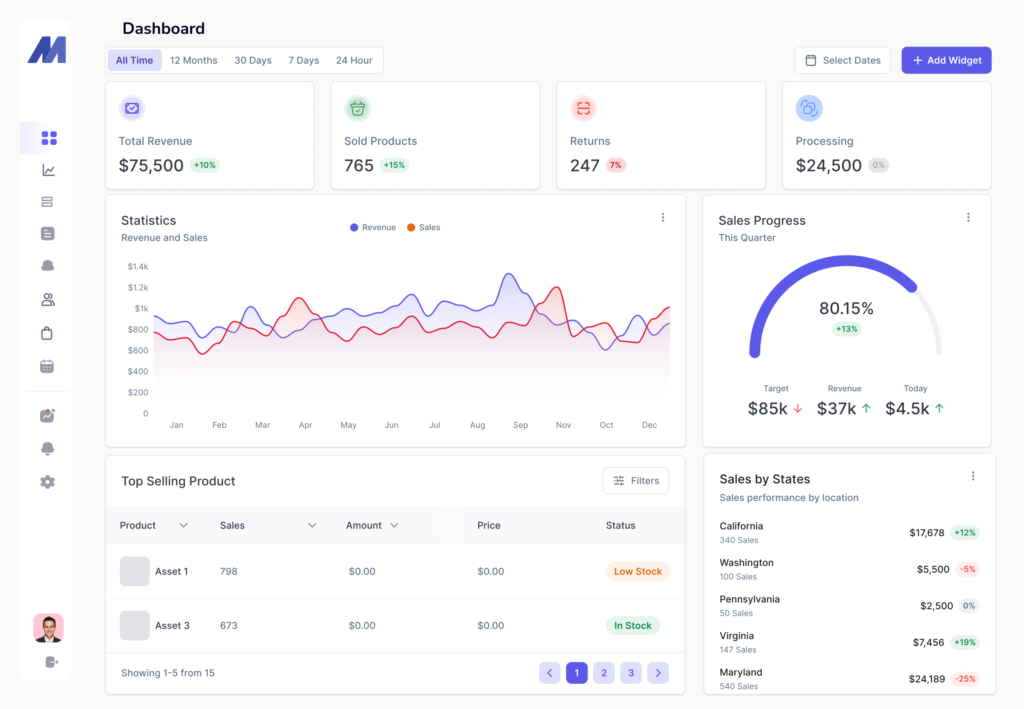Click the calendar icon in the sidebar
The image size is (1024, 709).
coord(47,366)
